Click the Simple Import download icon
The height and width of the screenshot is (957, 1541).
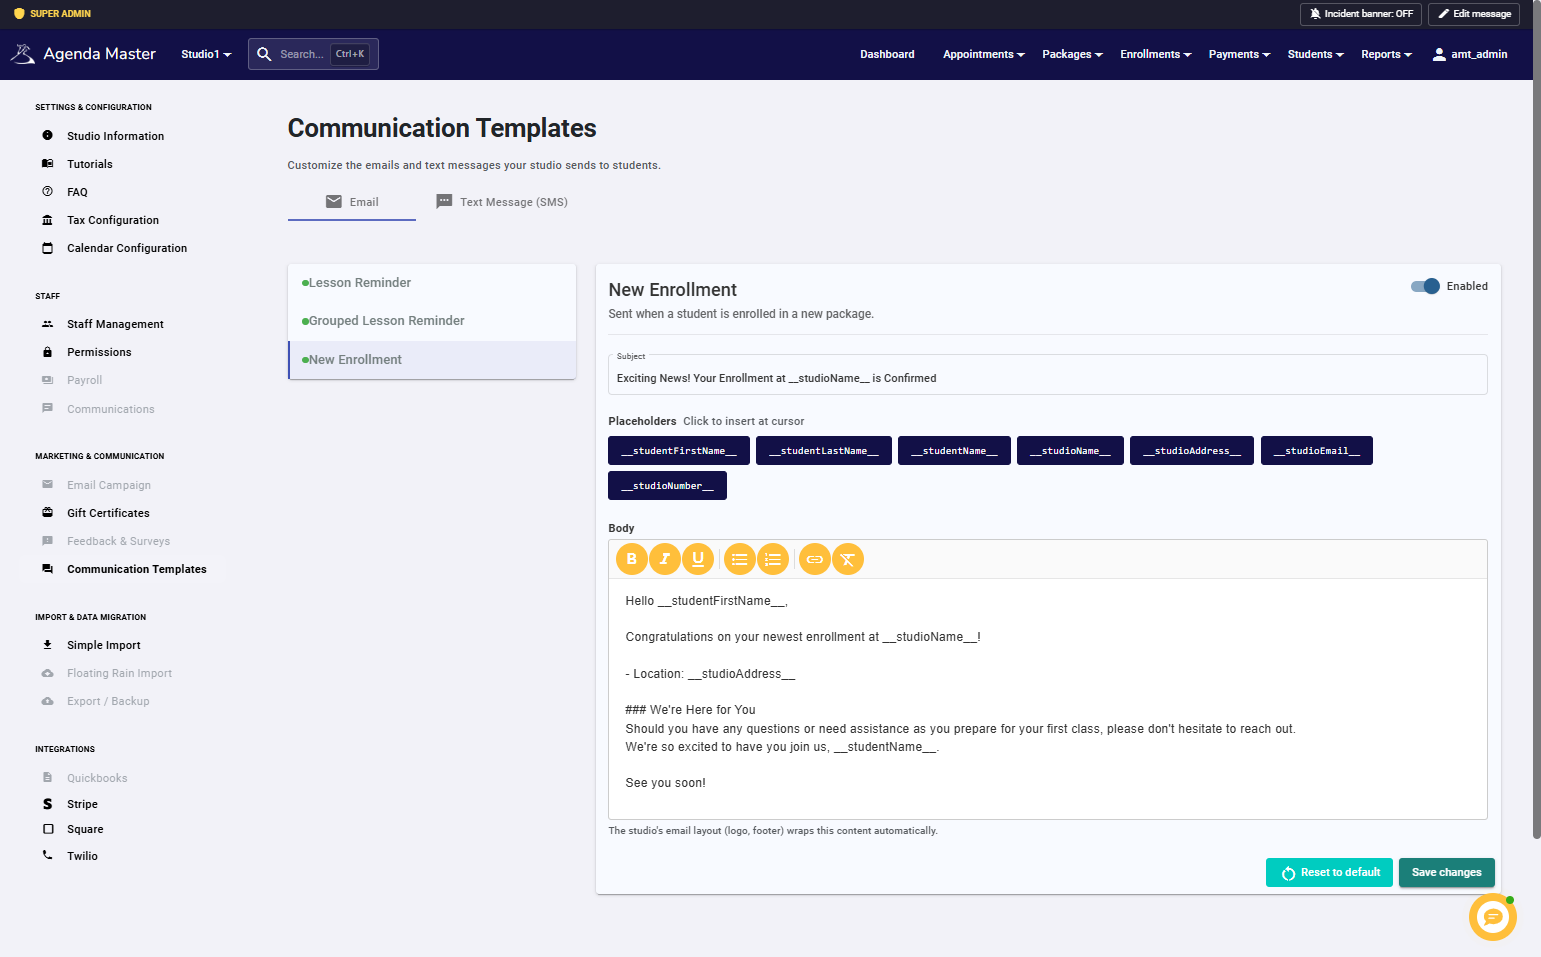(47, 645)
